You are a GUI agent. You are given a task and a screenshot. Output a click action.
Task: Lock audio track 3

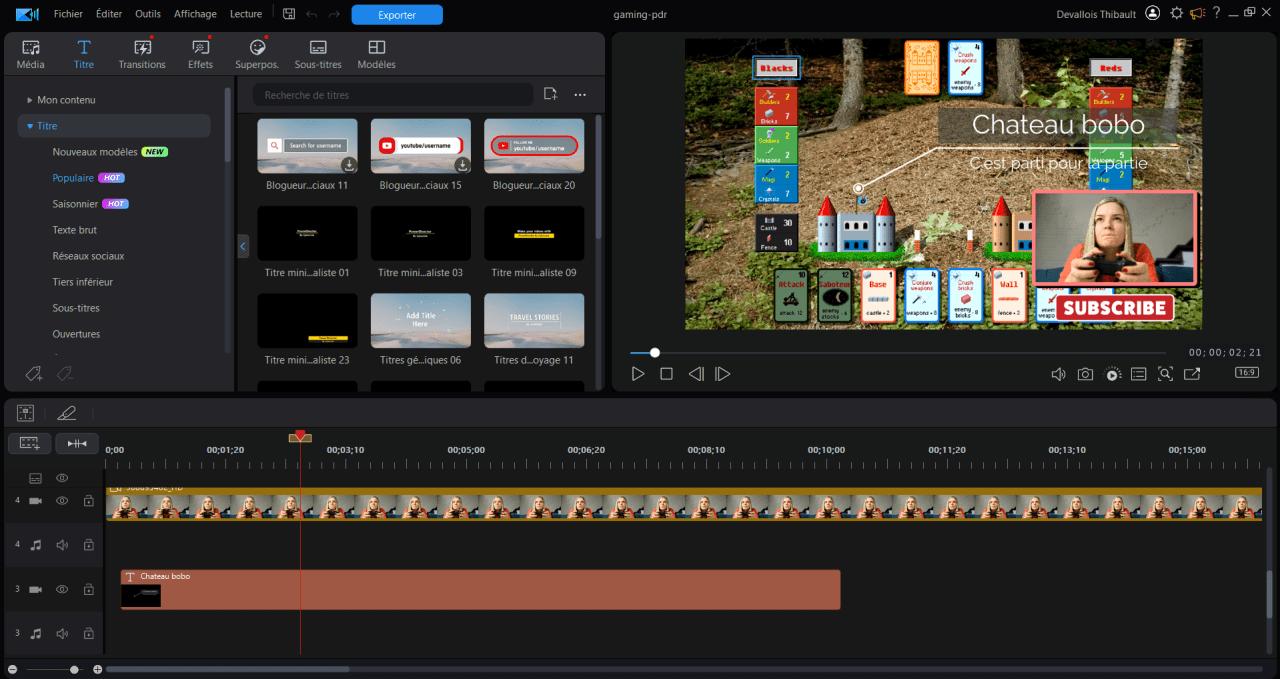[88, 633]
